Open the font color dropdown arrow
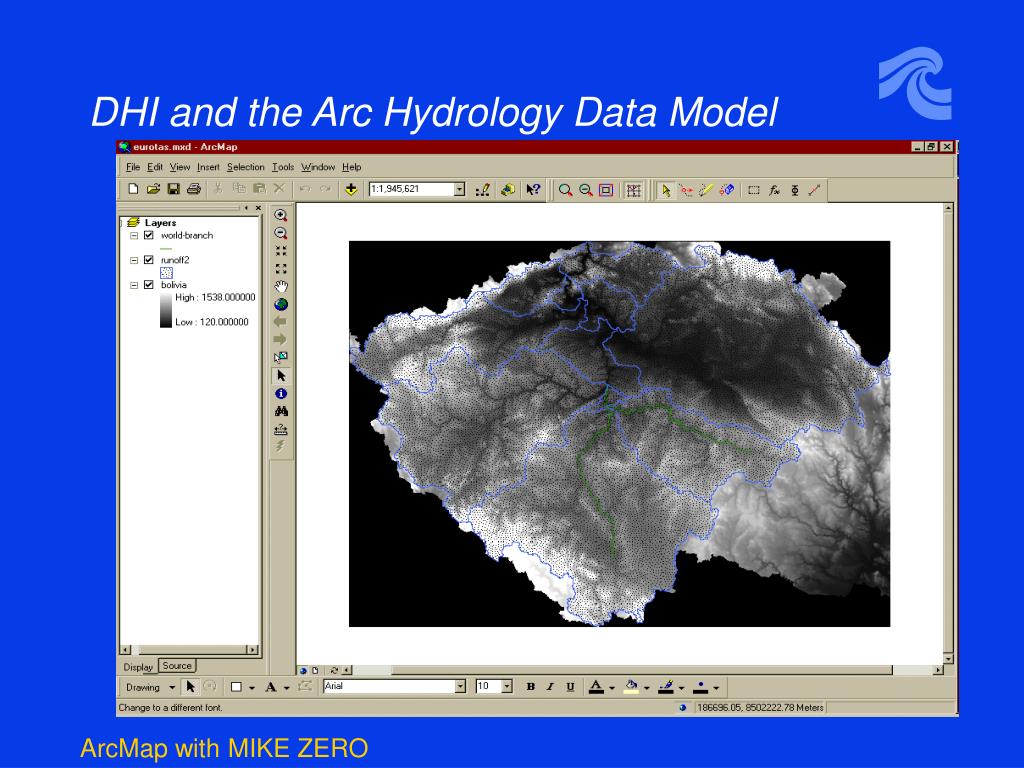The width and height of the screenshot is (1024, 768). point(612,688)
